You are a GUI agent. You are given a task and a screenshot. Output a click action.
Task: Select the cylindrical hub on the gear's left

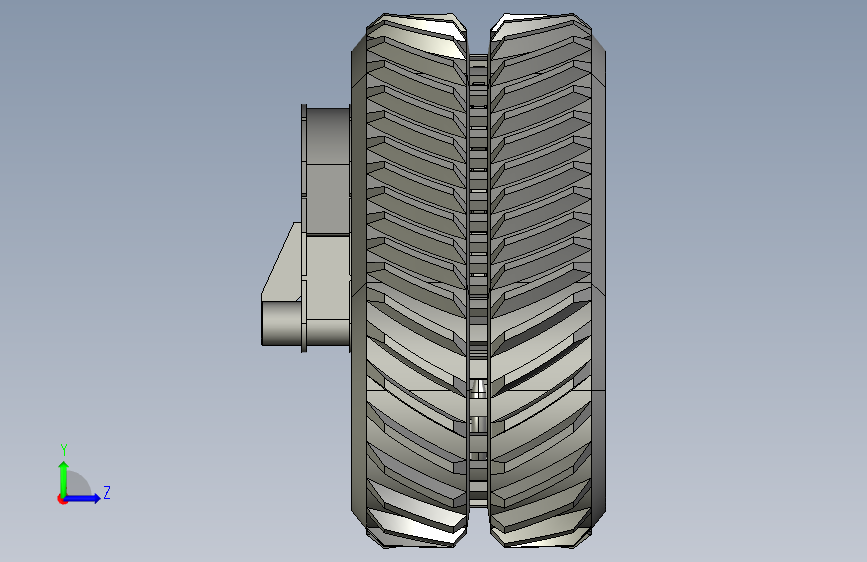click(326, 228)
